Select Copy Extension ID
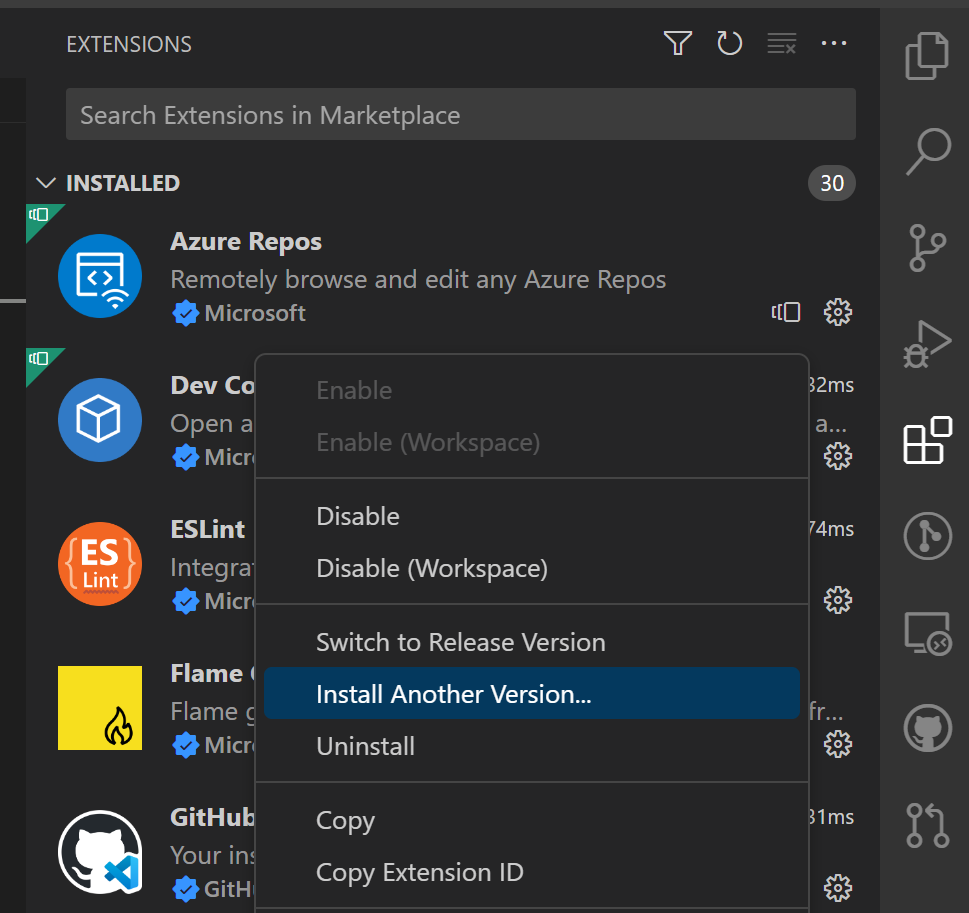This screenshot has width=969, height=913. (419, 872)
